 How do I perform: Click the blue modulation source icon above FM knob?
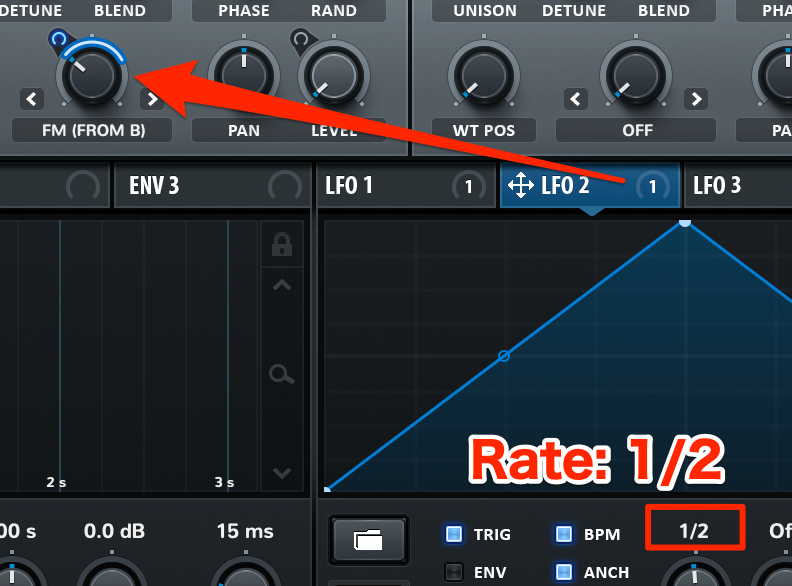59,39
